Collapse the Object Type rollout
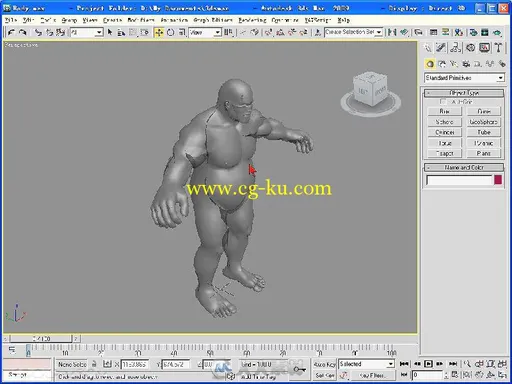The width and height of the screenshot is (512, 384). 464,93
